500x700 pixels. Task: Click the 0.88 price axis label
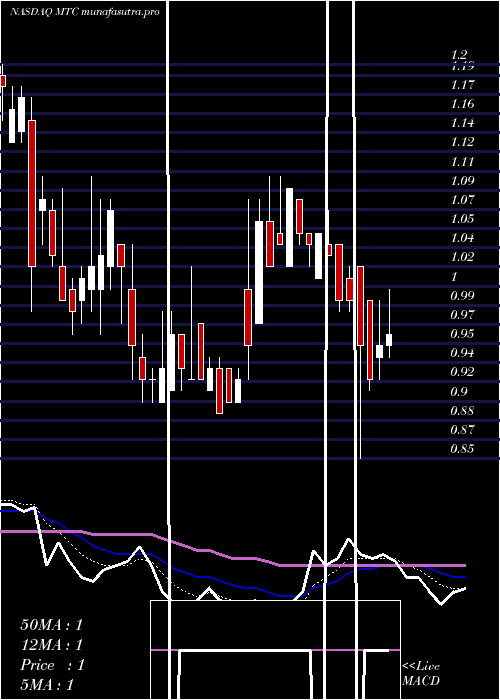pos(462,410)
